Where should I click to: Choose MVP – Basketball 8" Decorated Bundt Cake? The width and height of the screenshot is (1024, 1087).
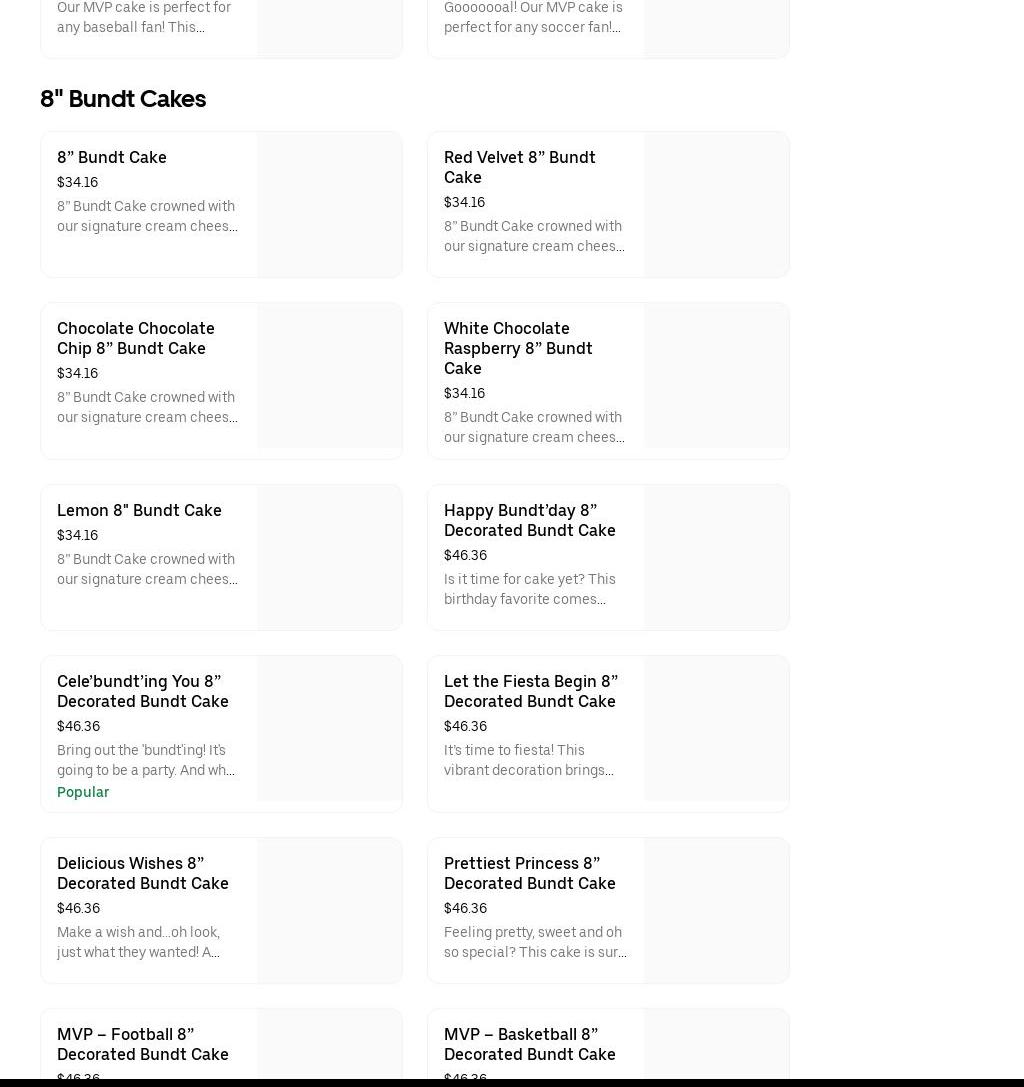tap(529, 1044)
